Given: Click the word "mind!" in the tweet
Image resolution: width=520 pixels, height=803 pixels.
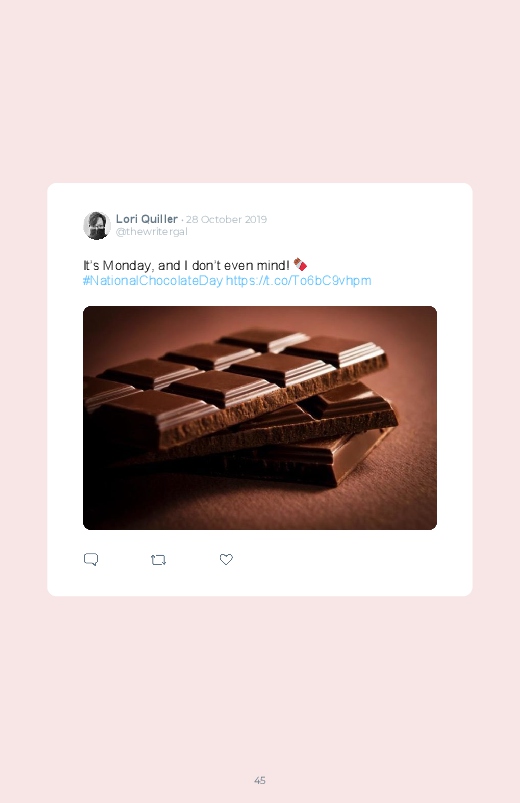Looking at the screenshot, I should coord(273,265).
